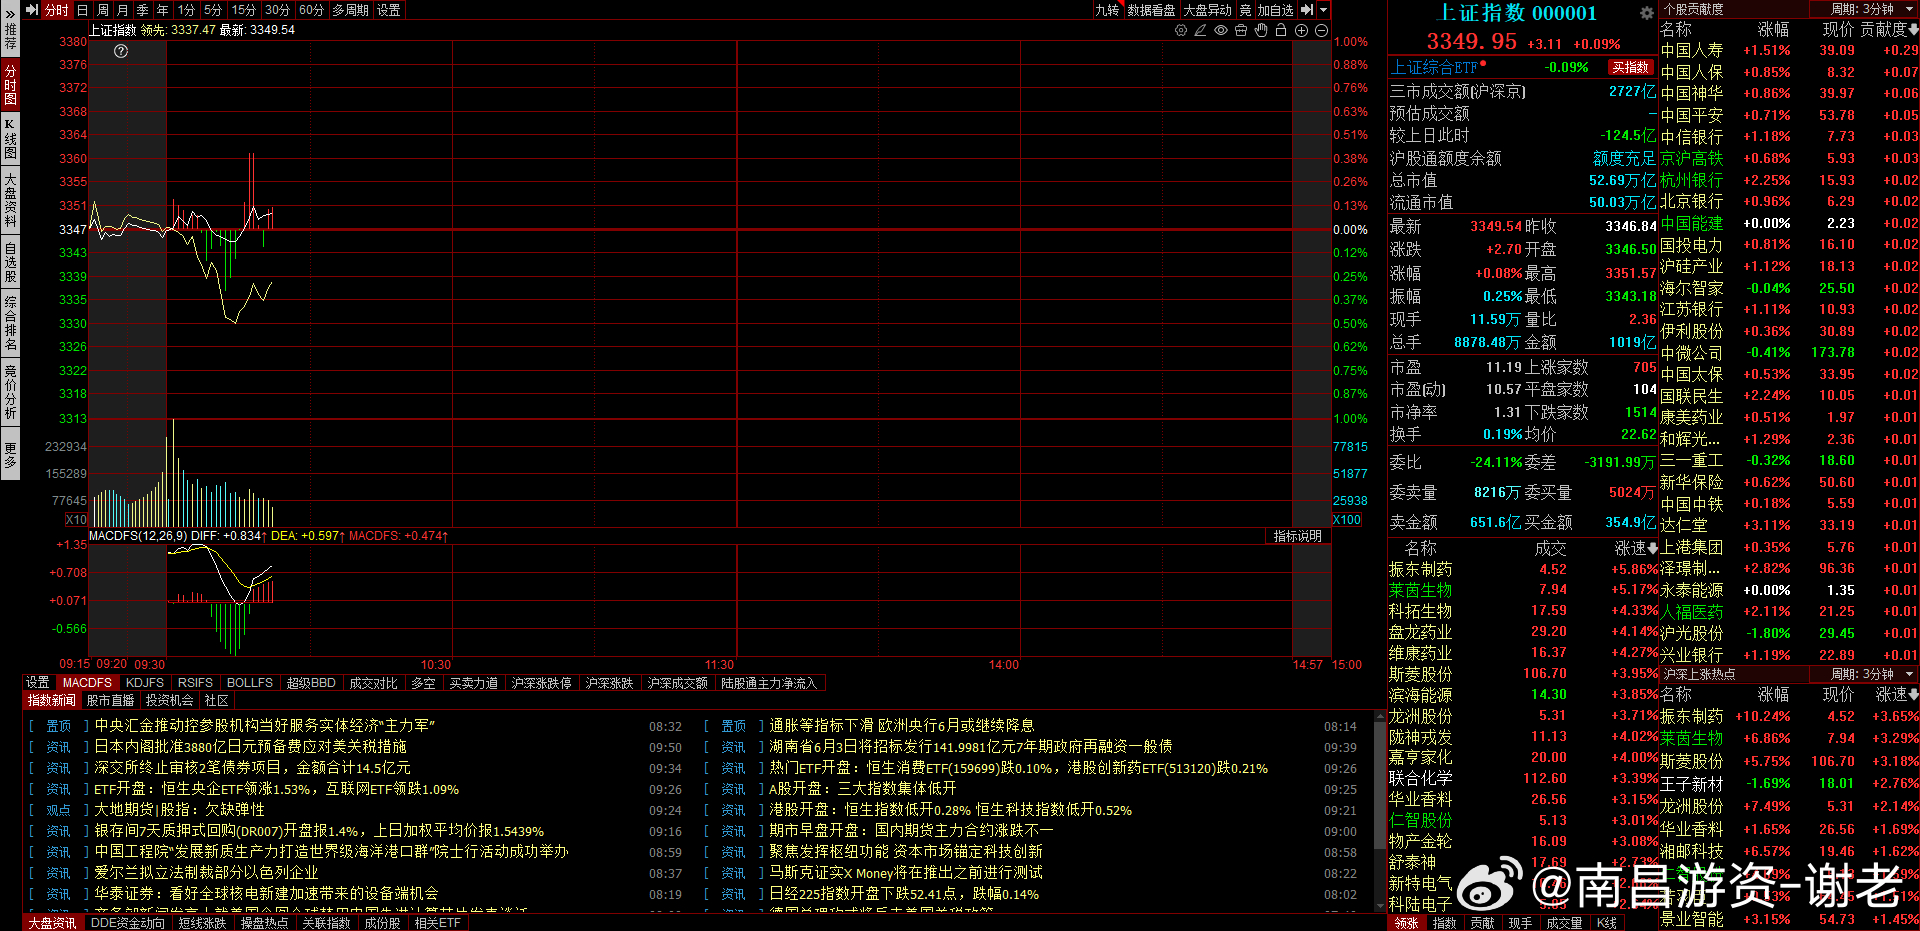Open 综合排名 in left sidebar
This screenshot has height=931, width=1920.
pos(10,323)
